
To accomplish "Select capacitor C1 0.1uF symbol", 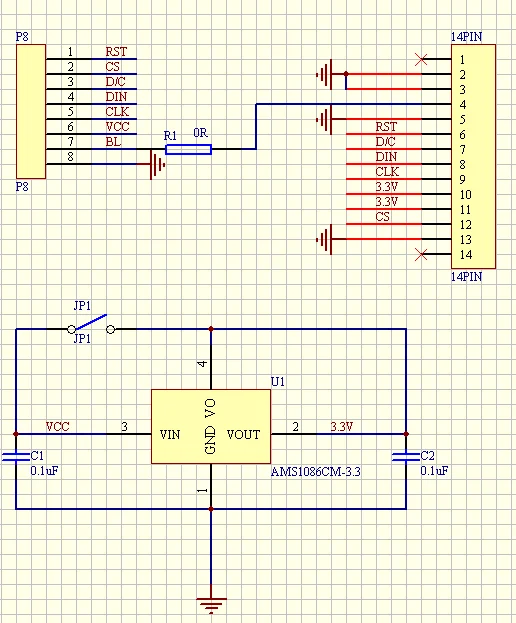I will 16,457.
